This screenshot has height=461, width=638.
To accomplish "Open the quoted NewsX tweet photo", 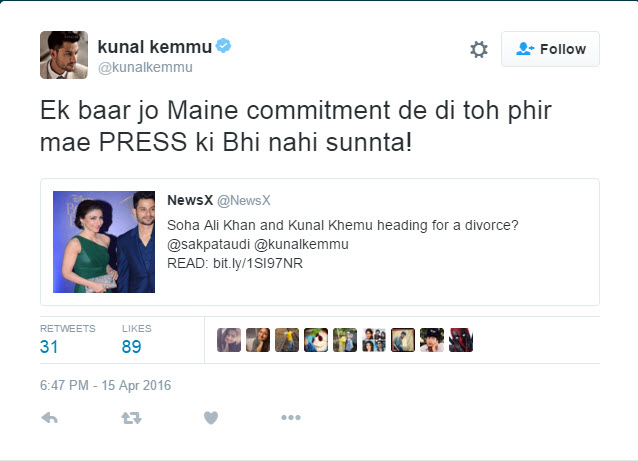I will [x=103, y=241].
